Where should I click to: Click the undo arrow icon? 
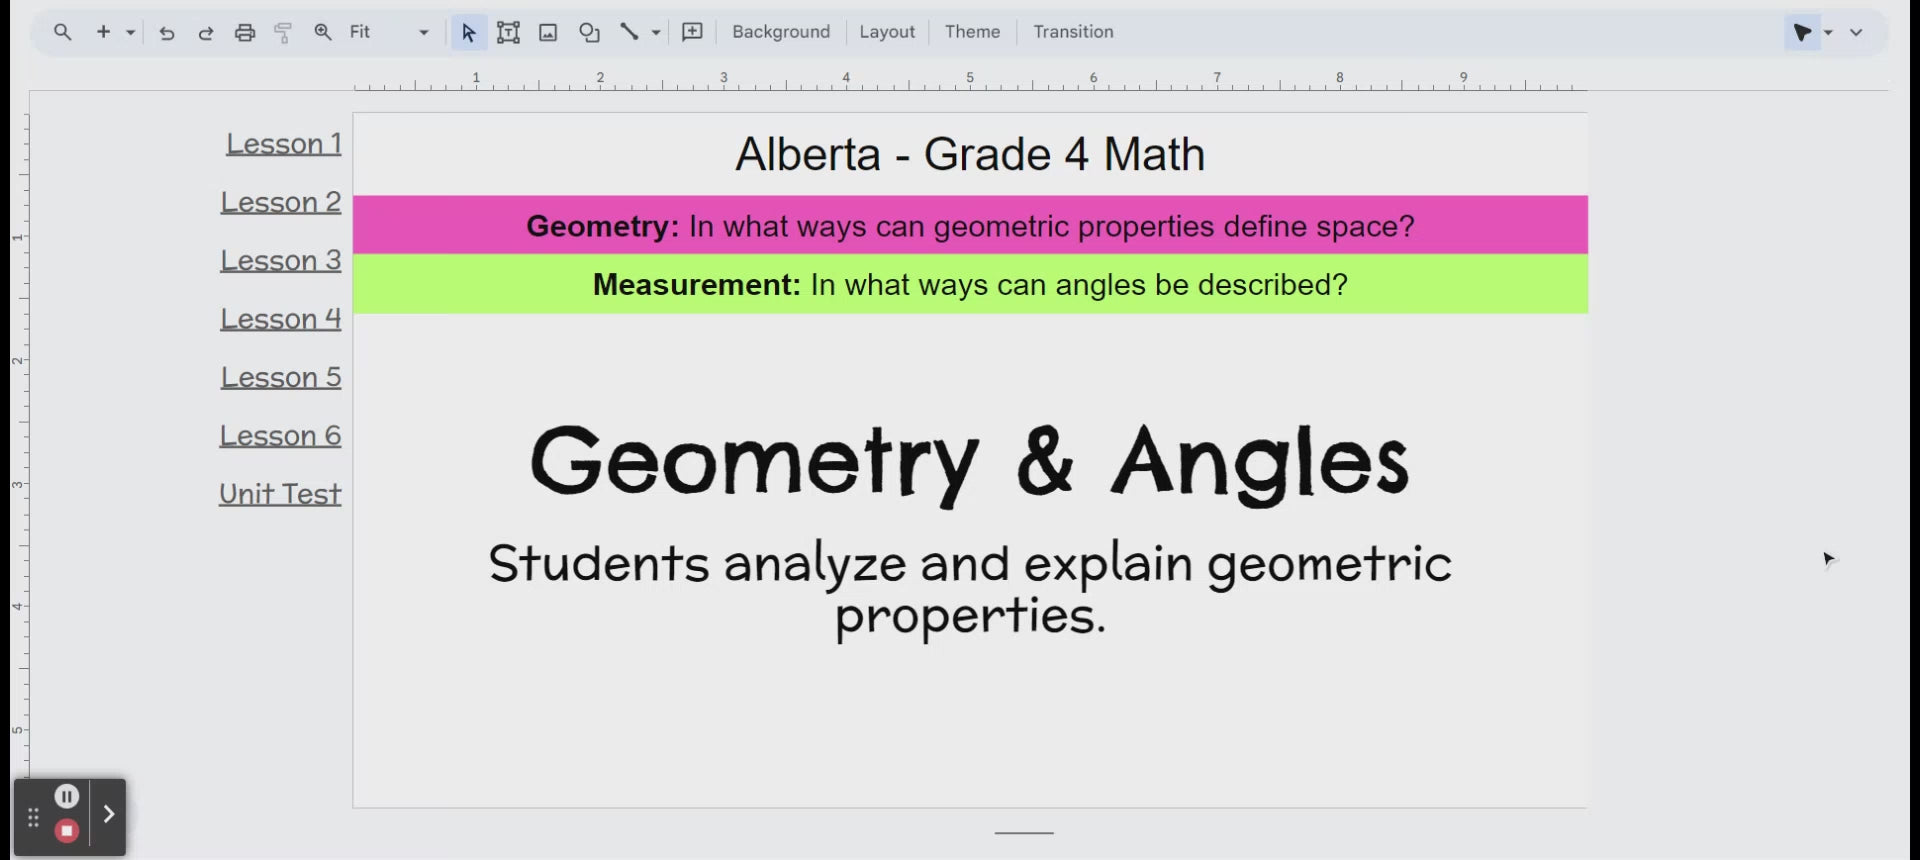pos(167,33)
